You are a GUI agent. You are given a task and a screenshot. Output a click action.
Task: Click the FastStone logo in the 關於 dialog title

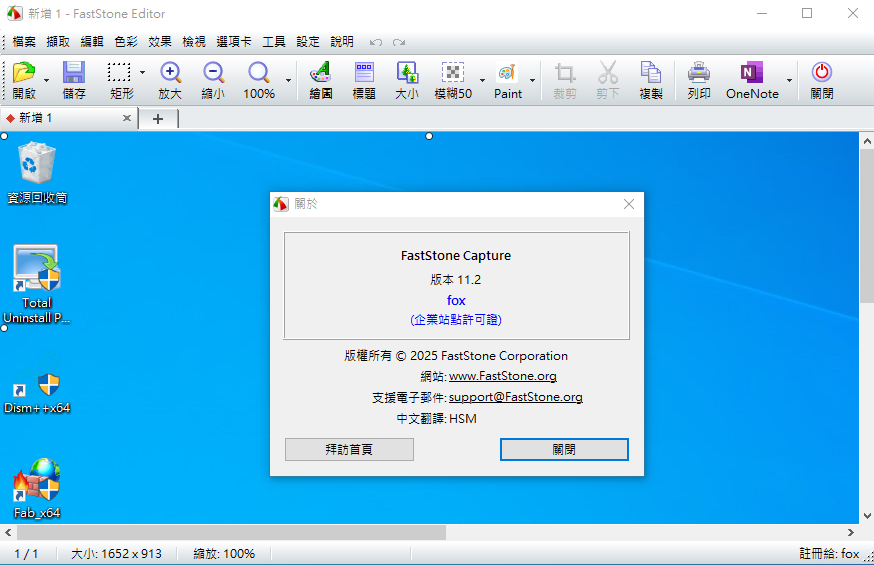[x=281, y=204]
